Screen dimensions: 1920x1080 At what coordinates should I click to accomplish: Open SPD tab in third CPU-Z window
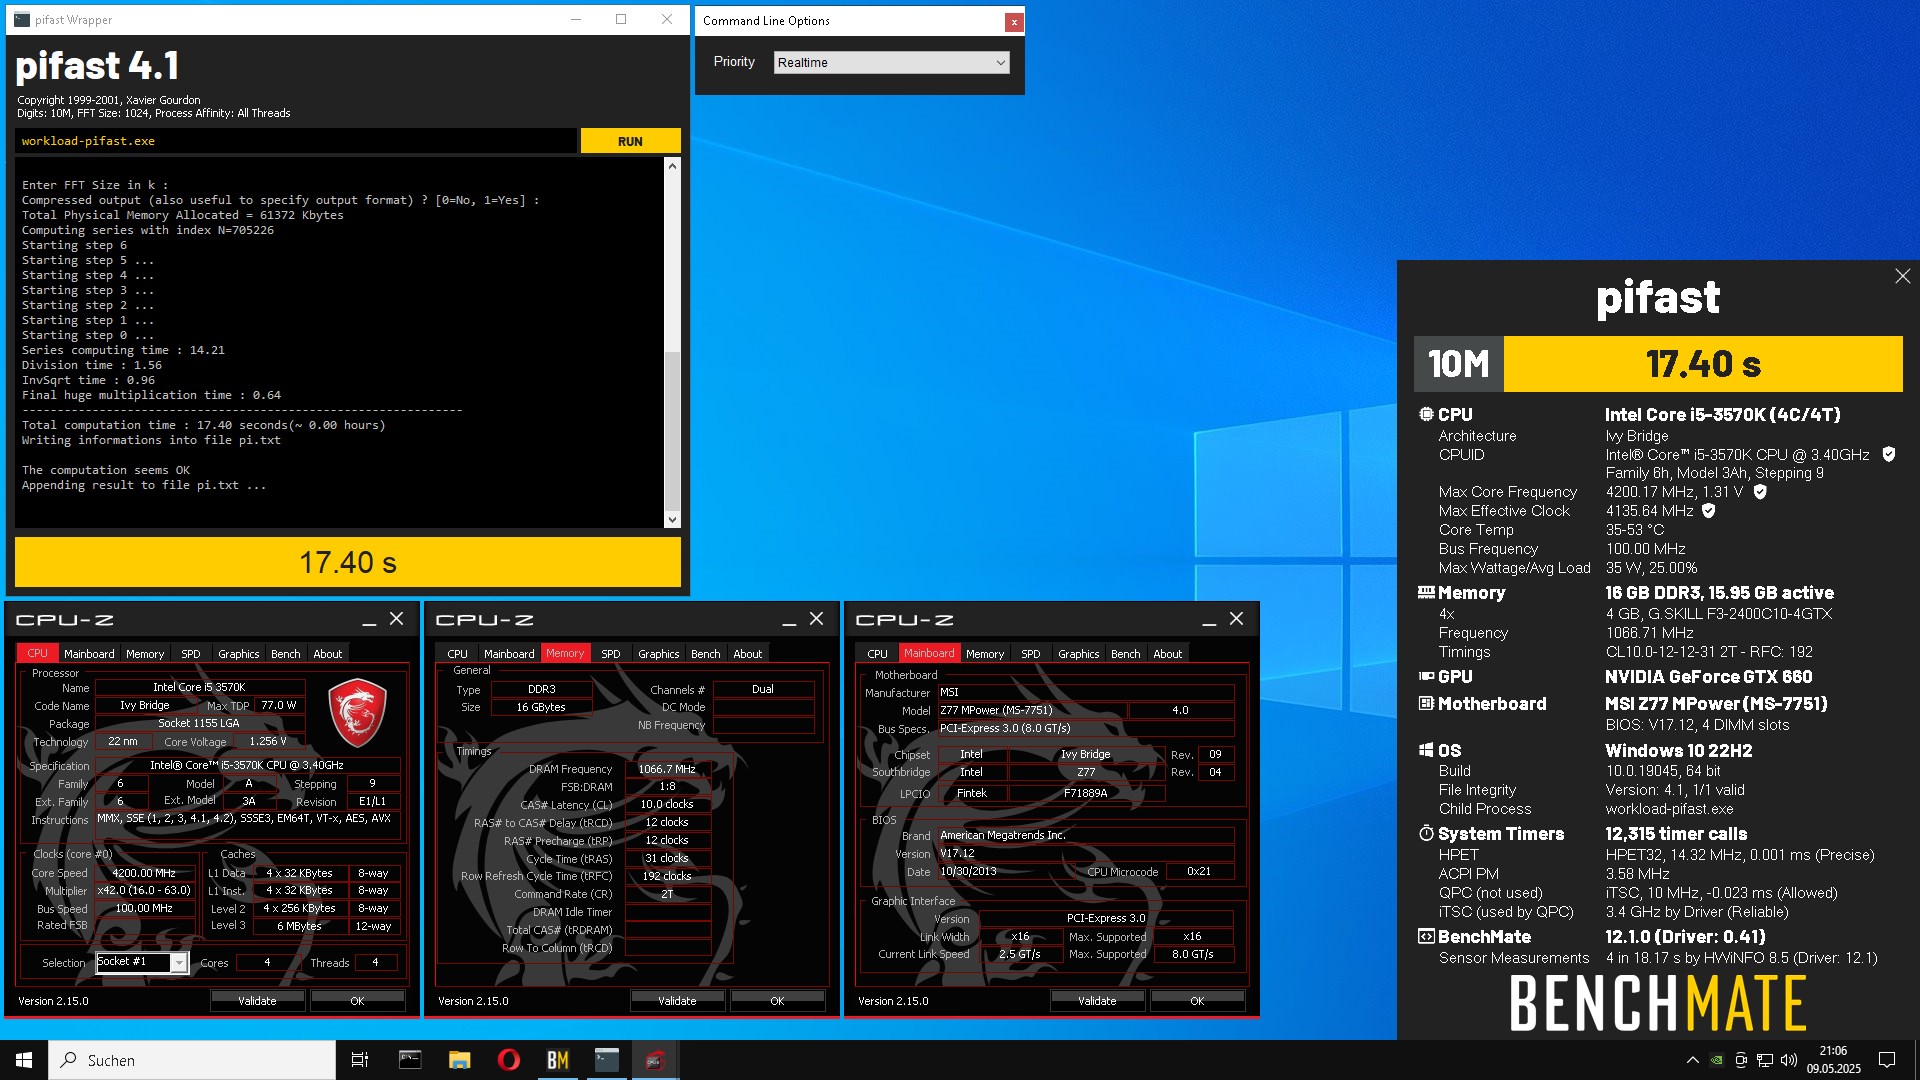1031,654
